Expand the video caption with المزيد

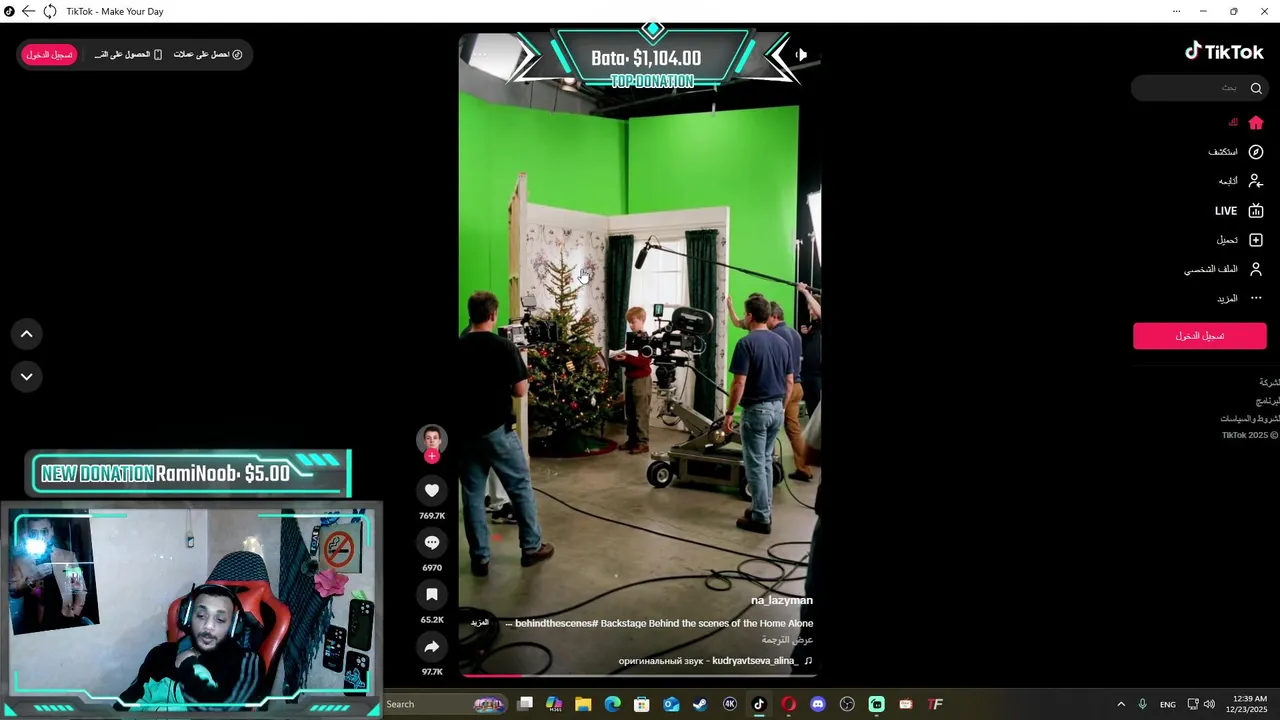click(x=480, y=623)
